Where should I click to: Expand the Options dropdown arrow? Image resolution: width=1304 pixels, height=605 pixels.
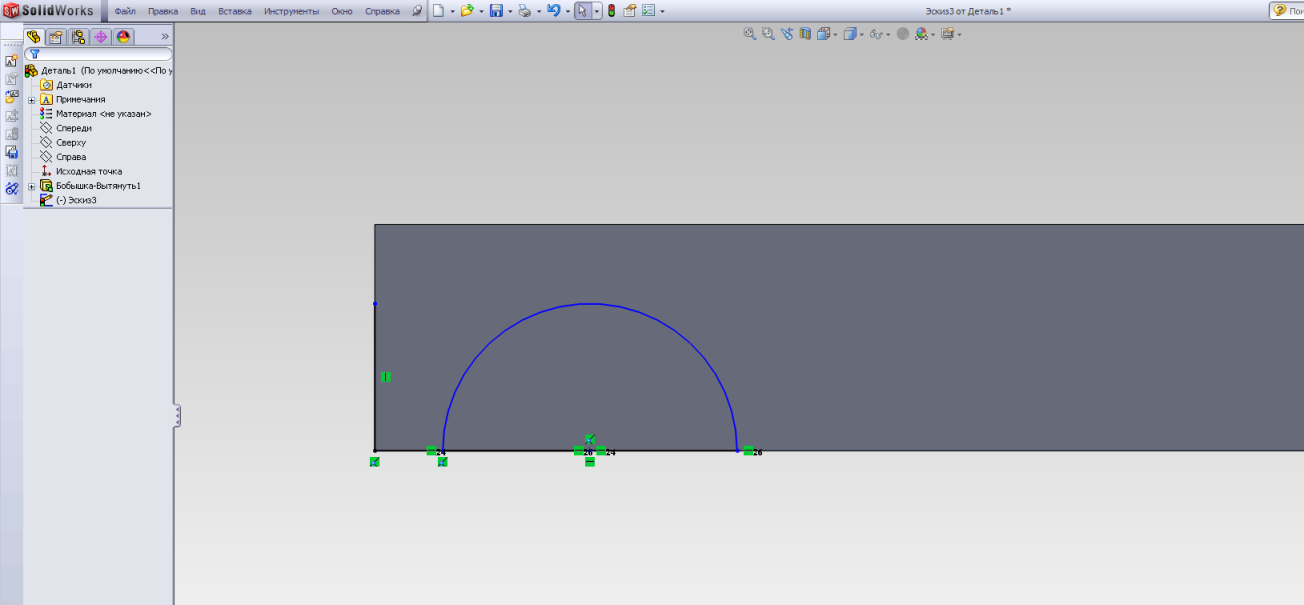[x=662, y=11]
